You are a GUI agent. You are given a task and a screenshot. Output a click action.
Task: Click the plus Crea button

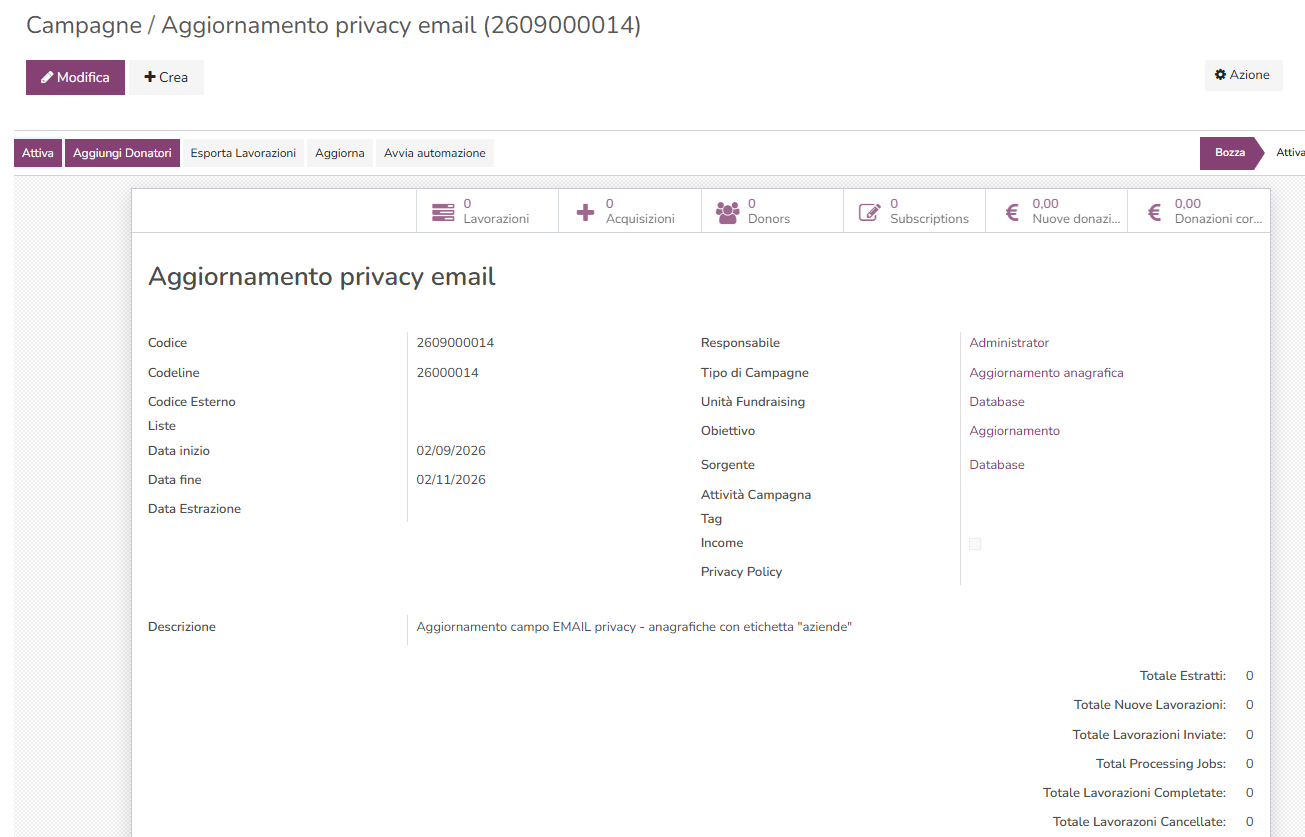click(x=166, y=77)
